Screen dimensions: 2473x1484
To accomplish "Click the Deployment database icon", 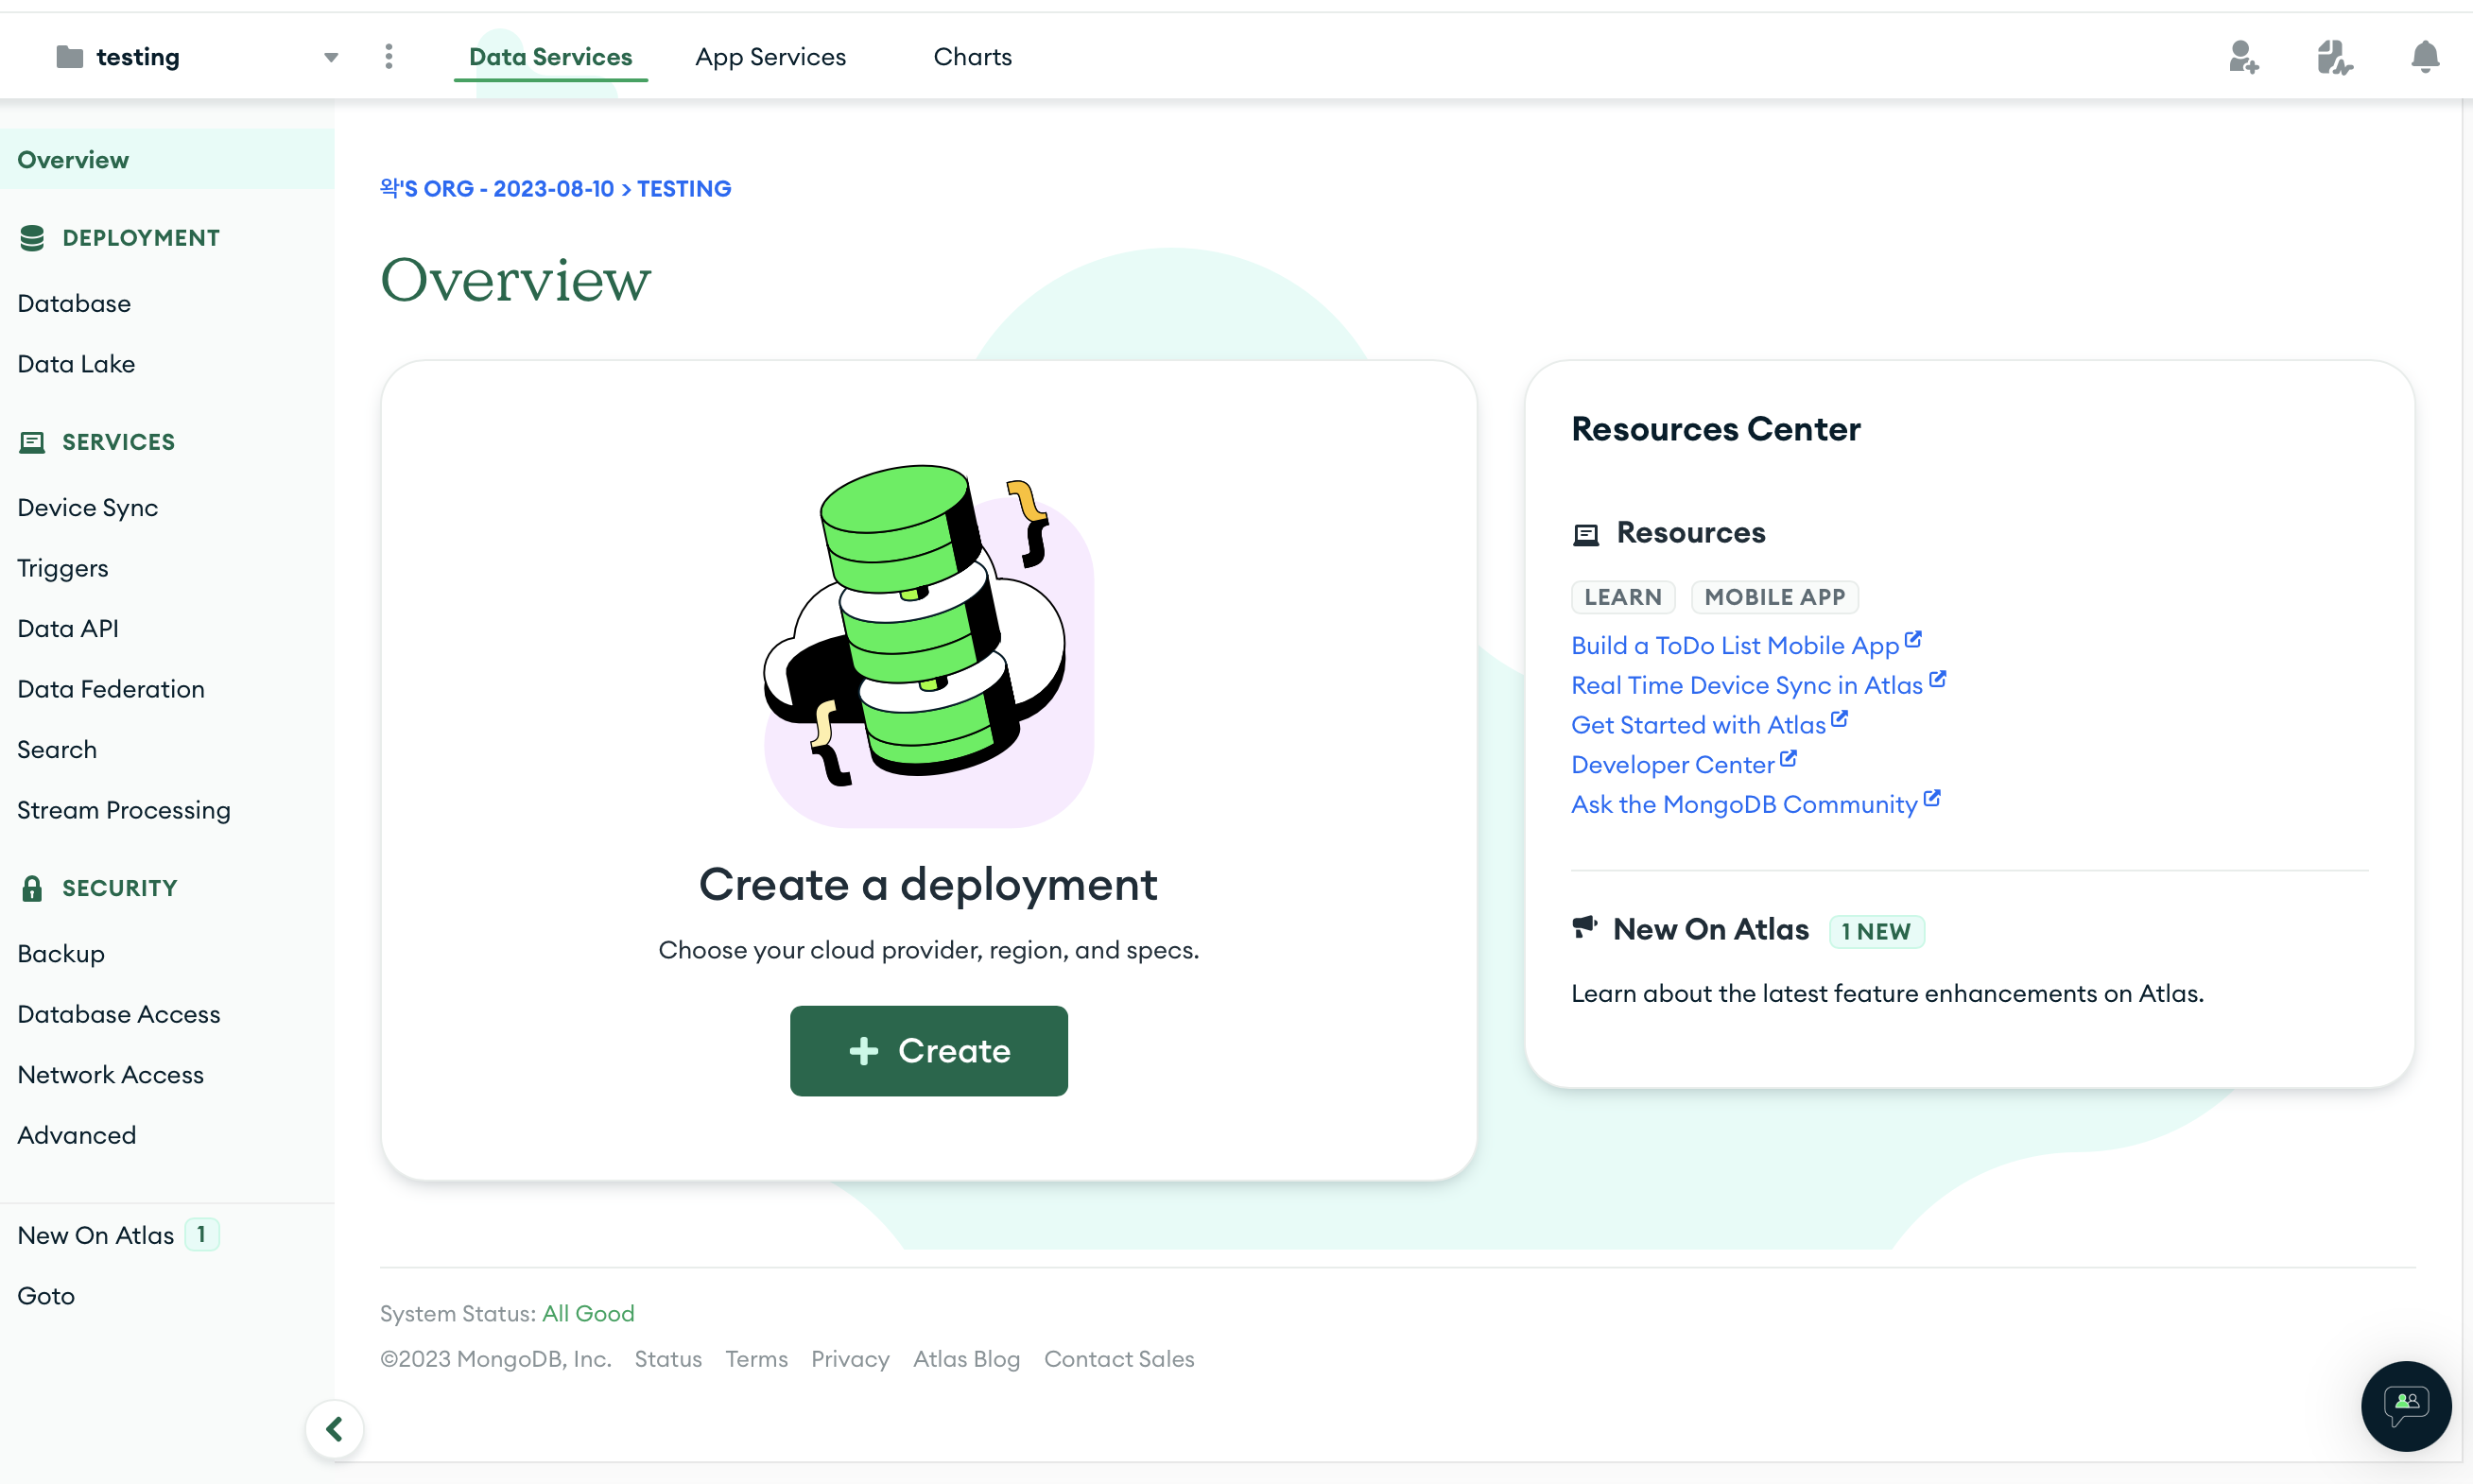I will (x=32, y=238).
